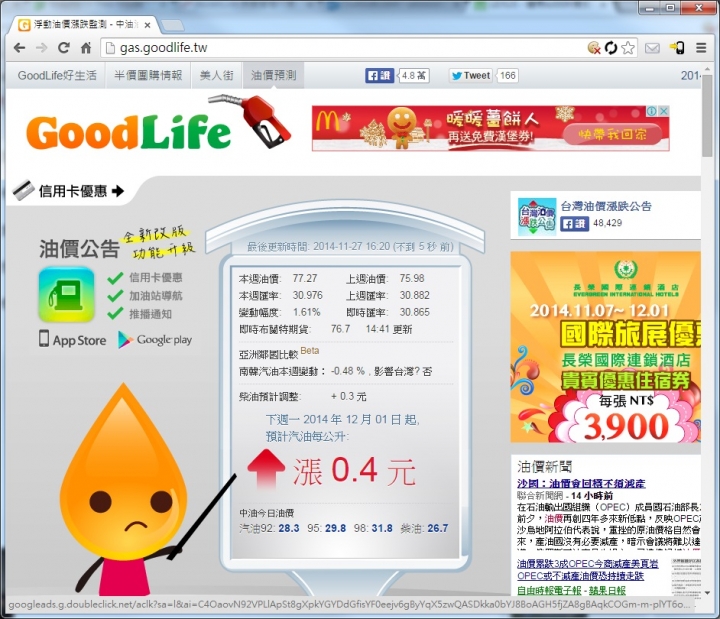Click the 亞洲鄰國比較 Beta label
The image size is (720, 619).
tap(278, 353)
